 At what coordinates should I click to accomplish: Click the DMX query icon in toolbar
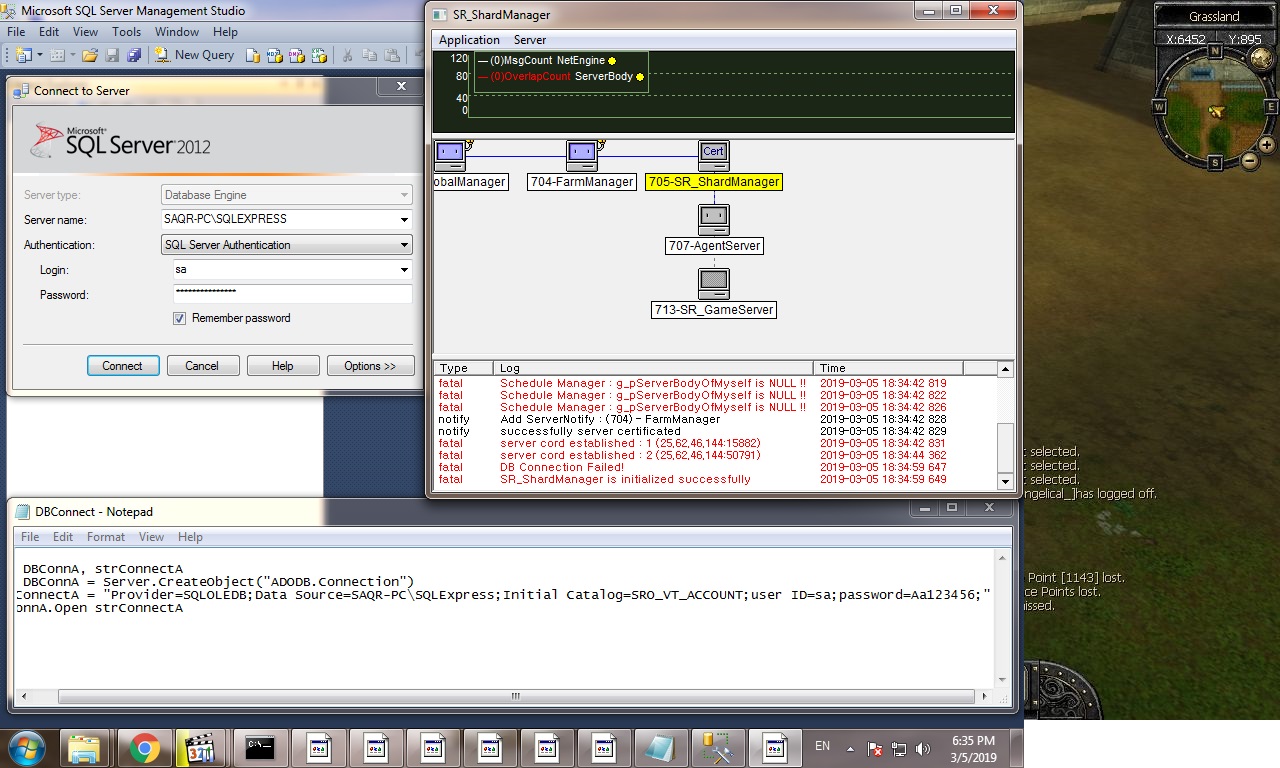pos(296,55)
